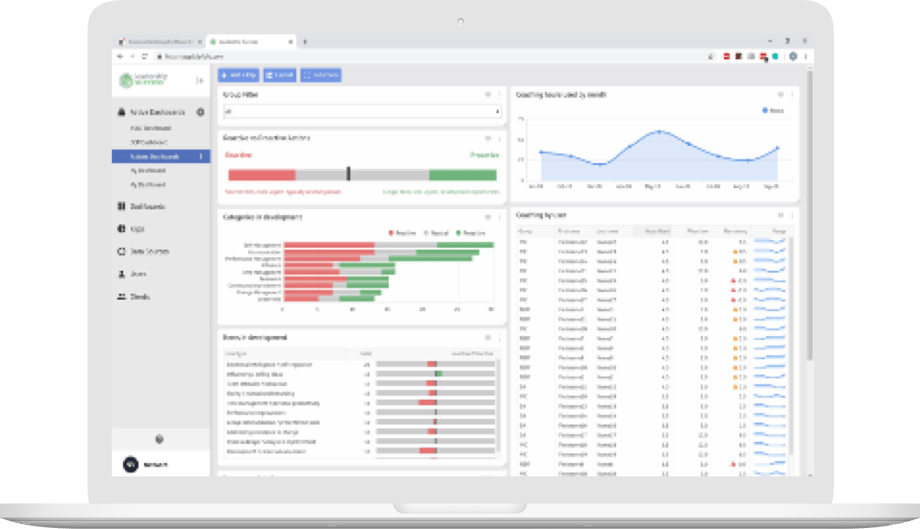Sort Coaching by user table by Usage column
The height and width of the screenshot is (529, 920).
(779, 231)
